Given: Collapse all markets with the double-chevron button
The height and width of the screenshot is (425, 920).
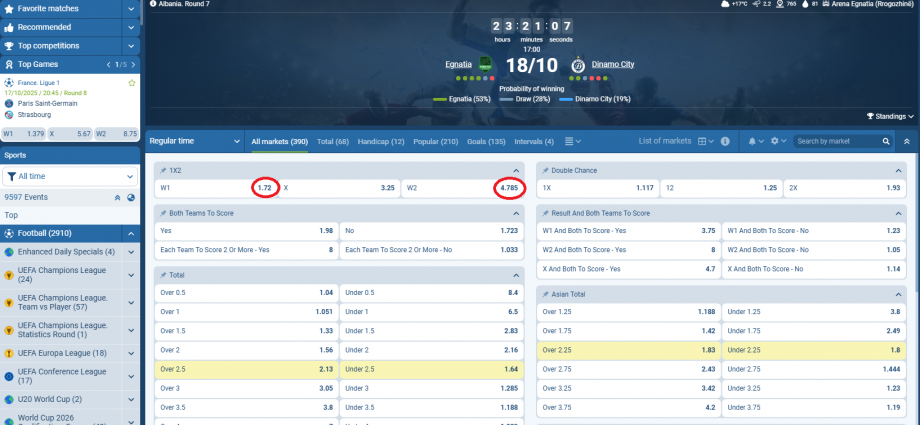Looking at the screenshot, I should click(907, 141).
